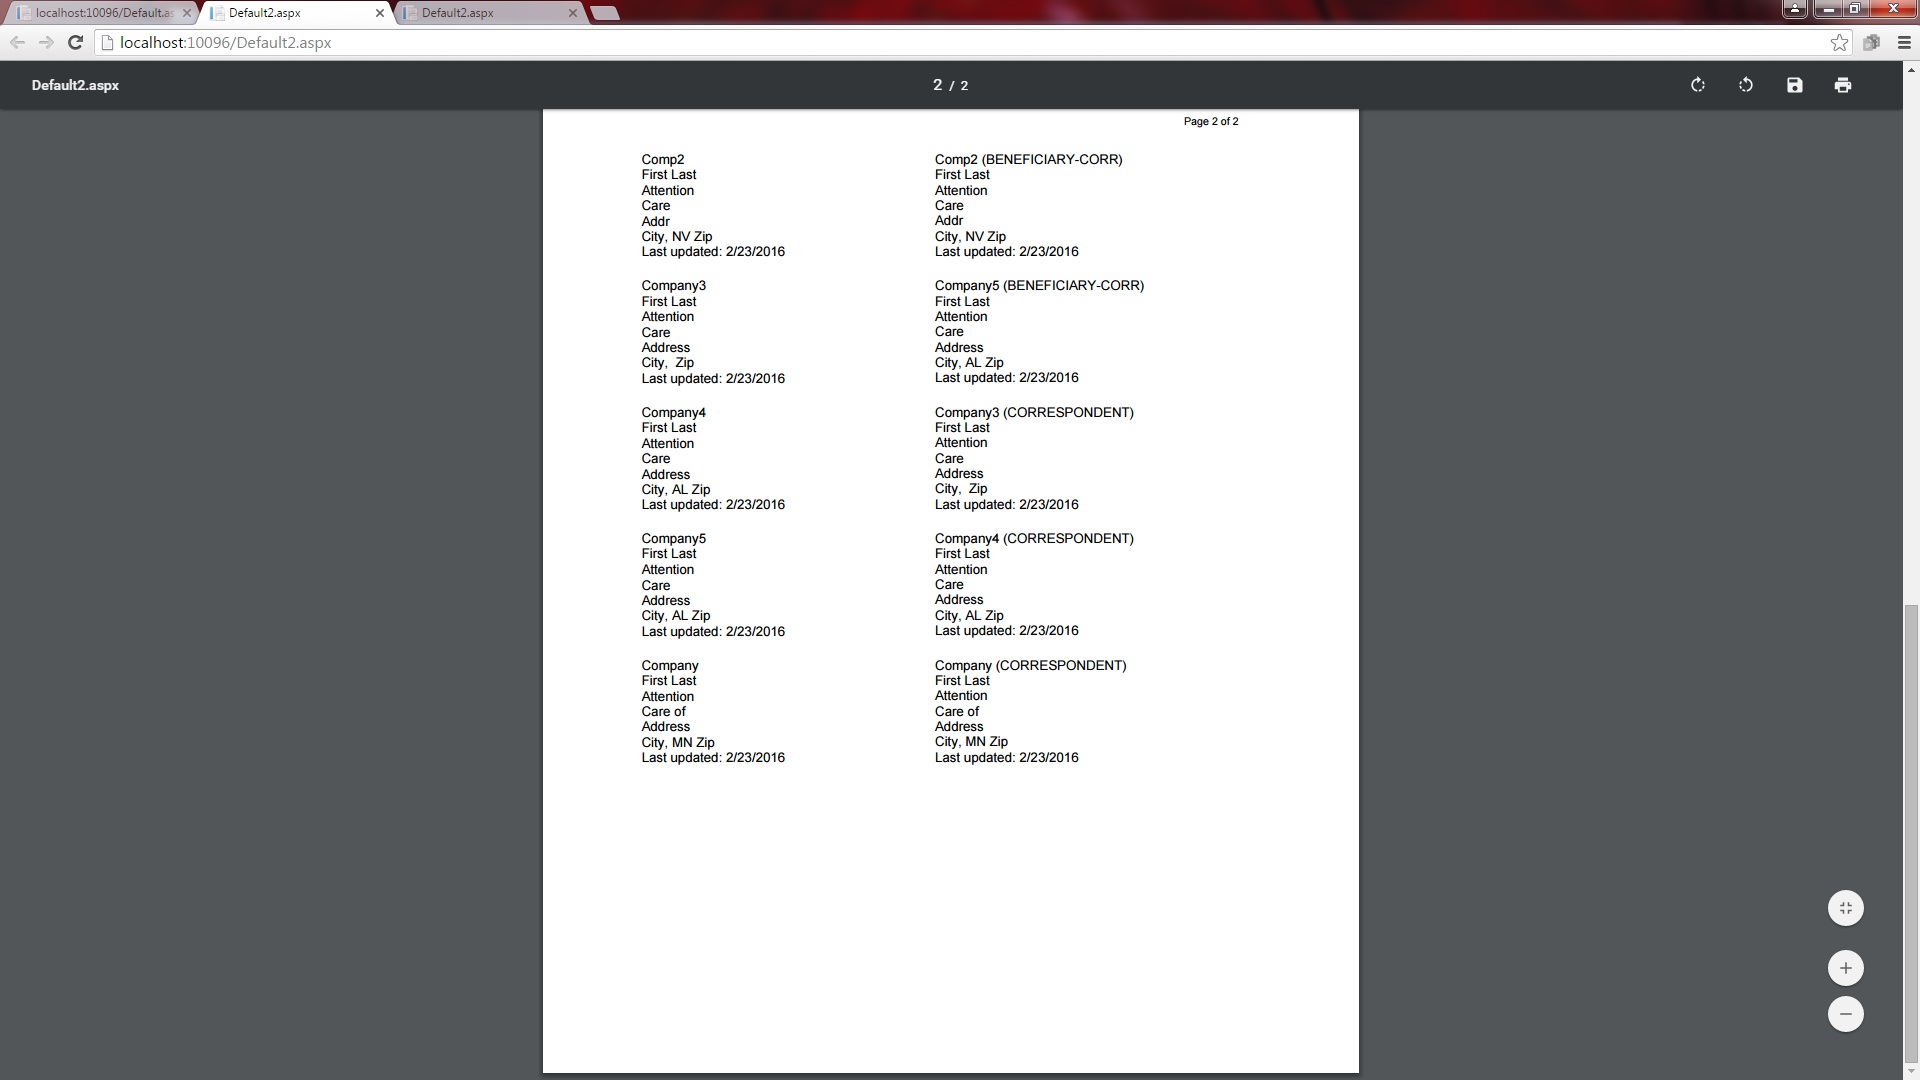Zoom out of the PDF with minus button

(x=1846, y=1014)
